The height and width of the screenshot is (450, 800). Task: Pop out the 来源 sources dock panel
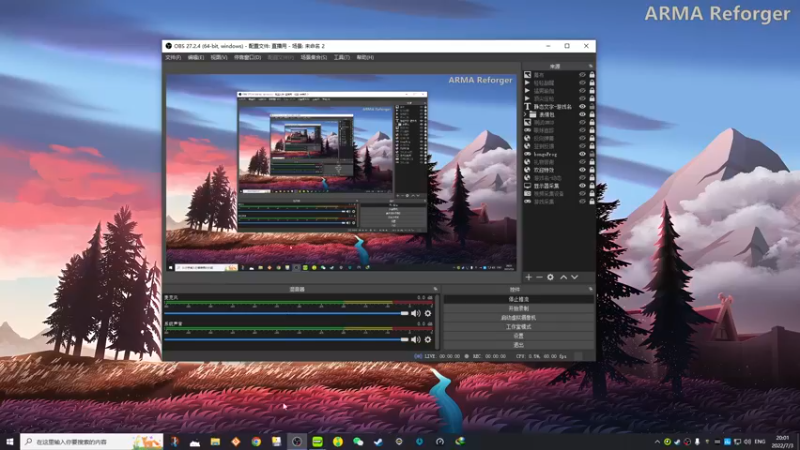pyautogui.click(x=591, y=66)
